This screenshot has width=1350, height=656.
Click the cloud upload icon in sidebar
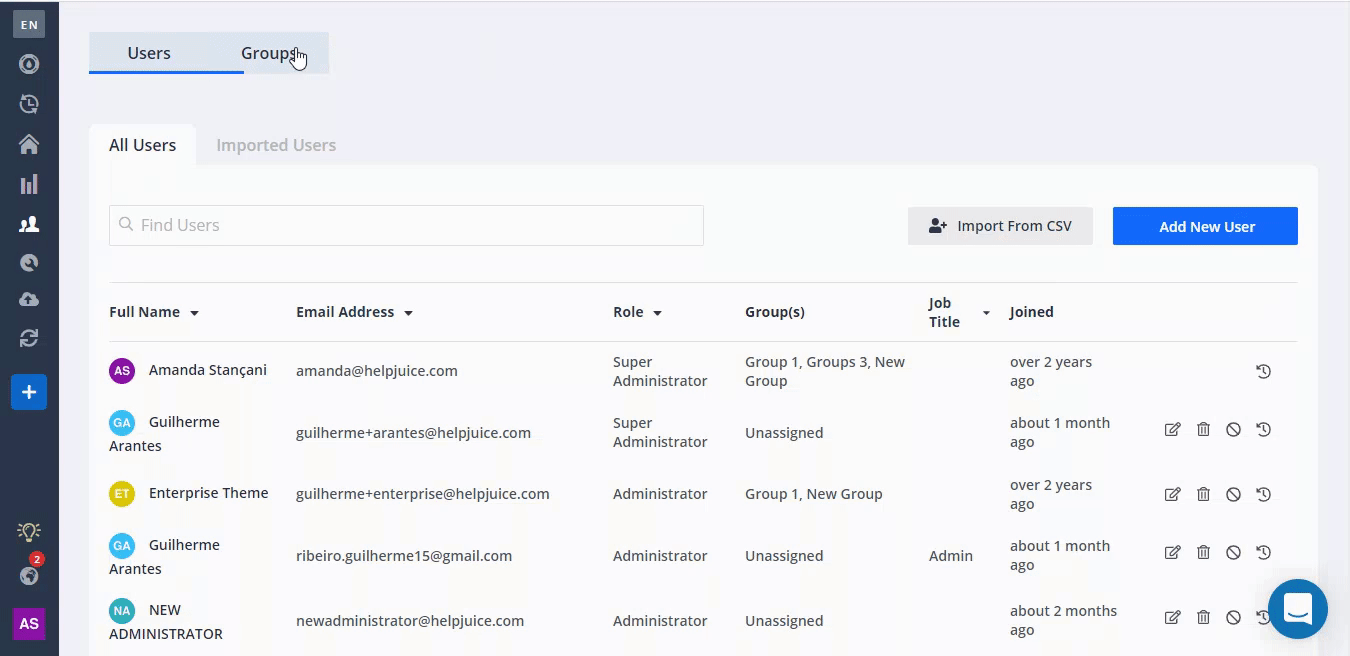29,300
